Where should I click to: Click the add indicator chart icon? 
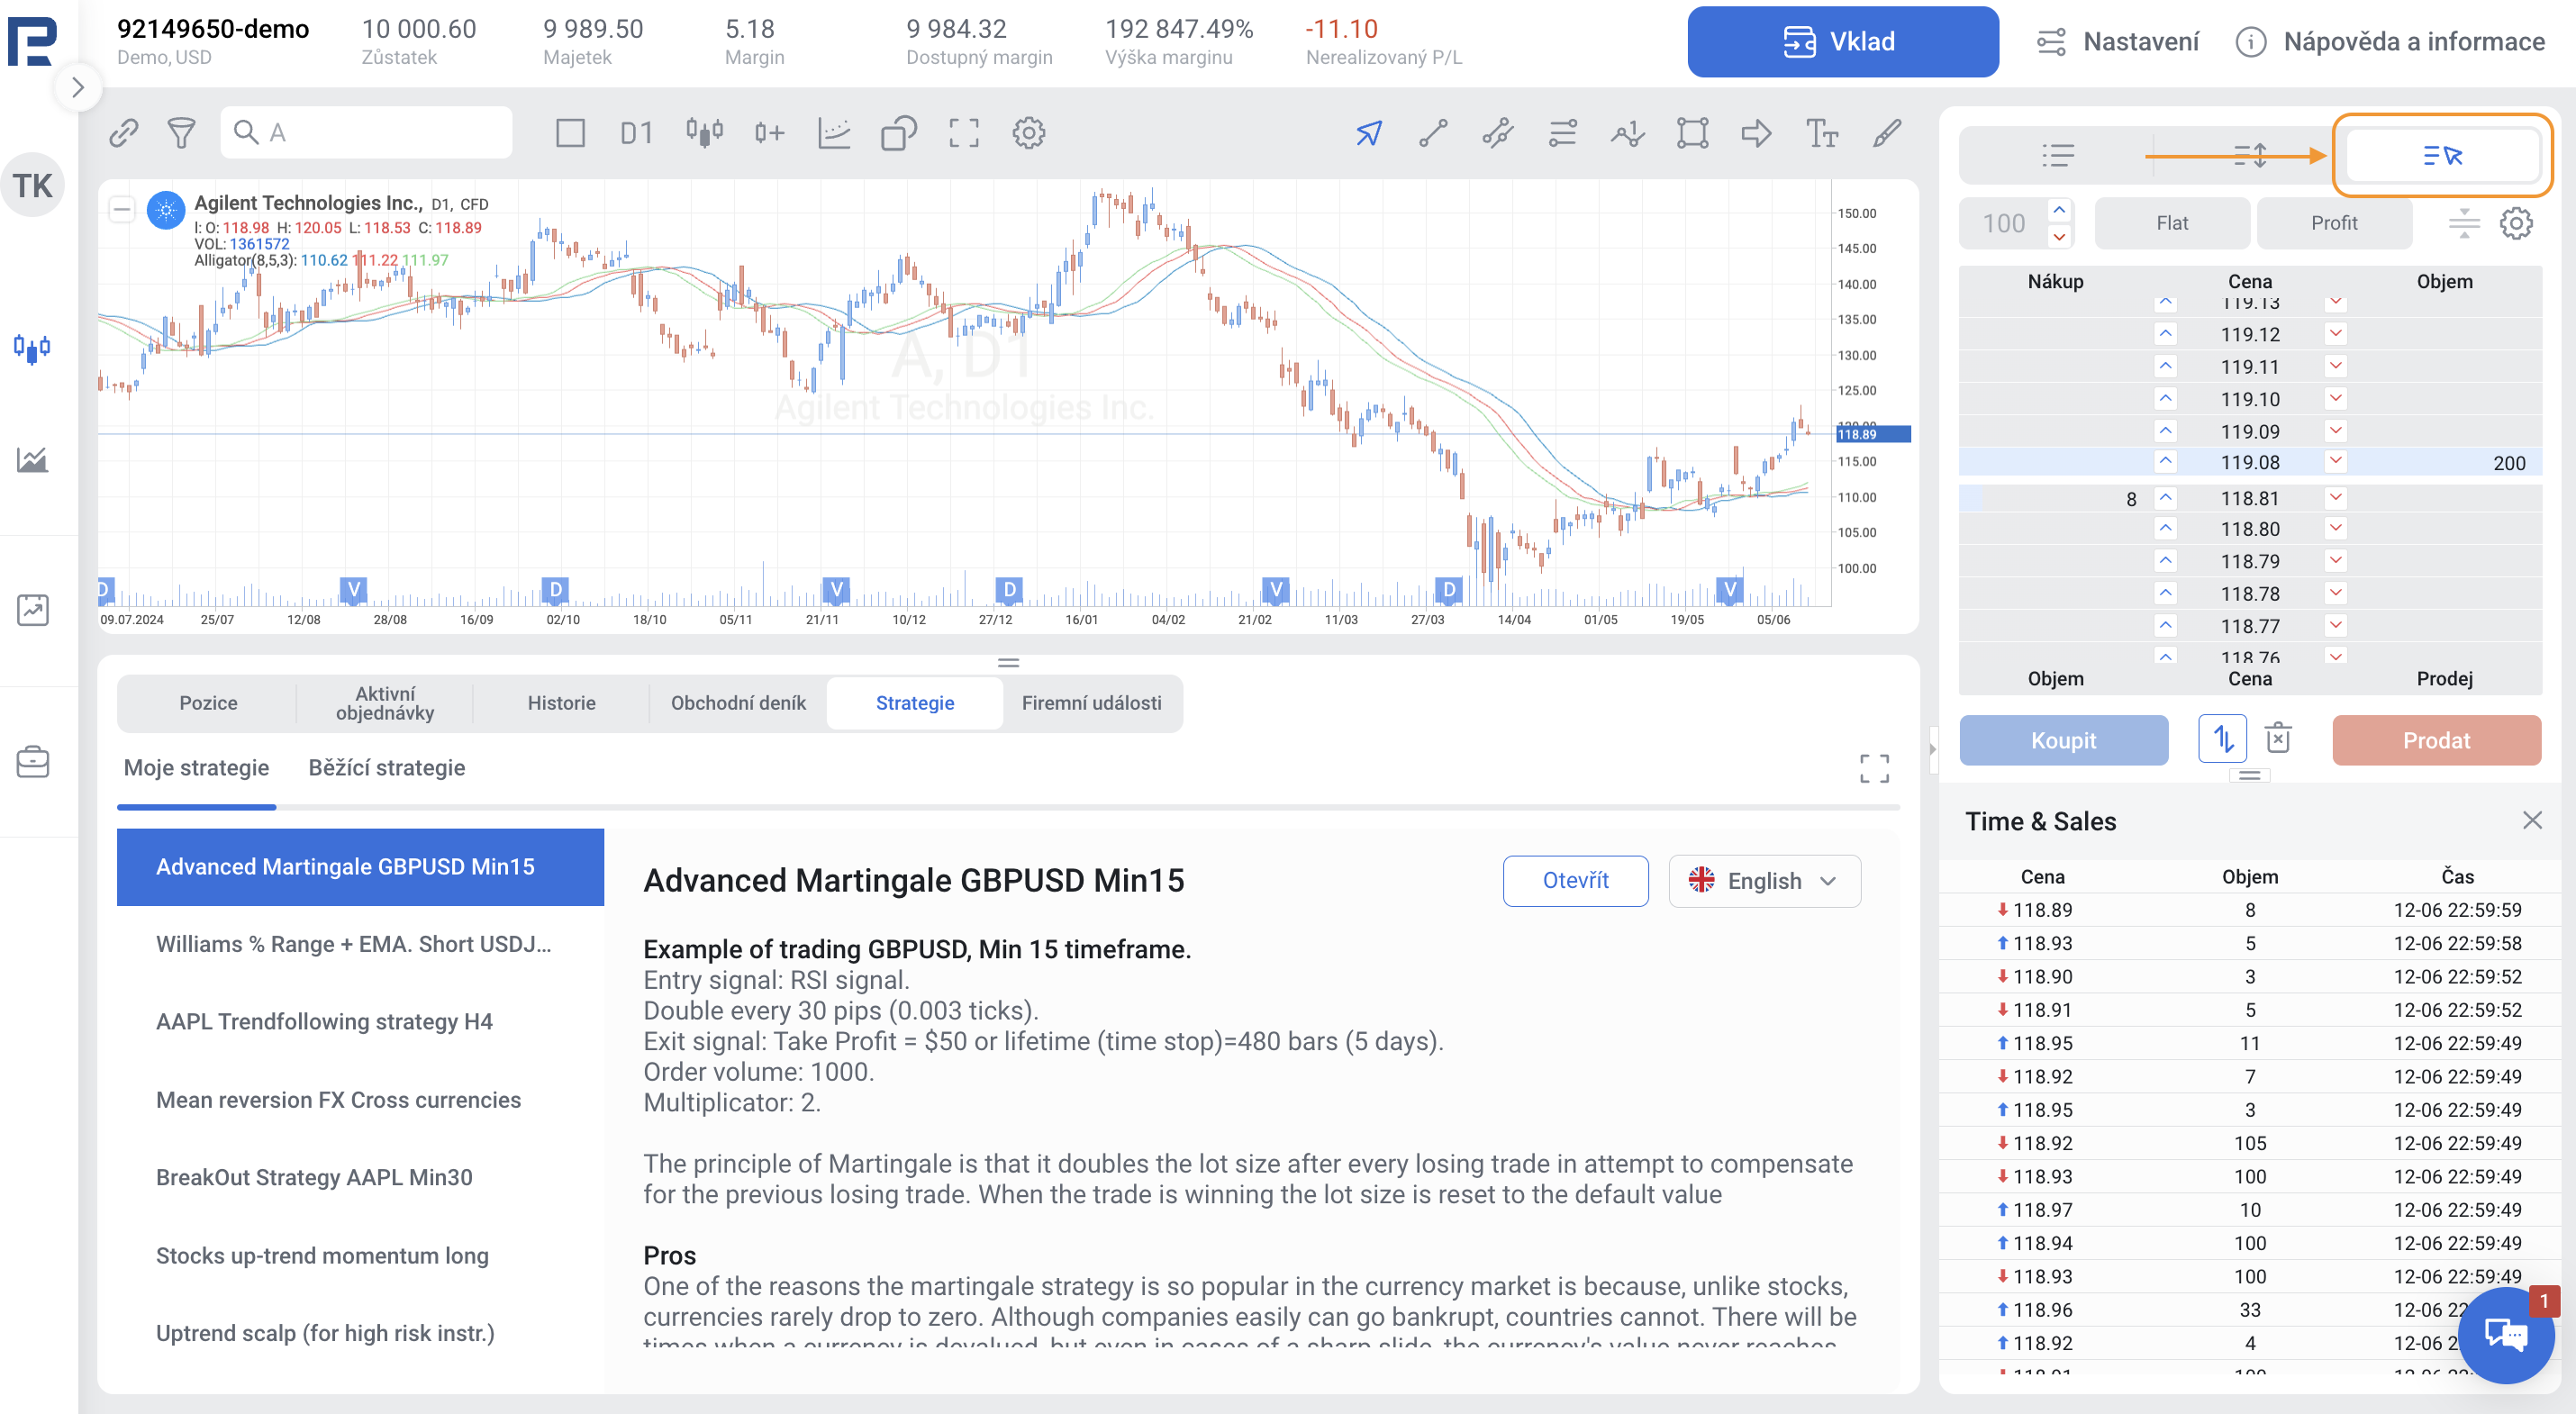[x=833, y=133]
